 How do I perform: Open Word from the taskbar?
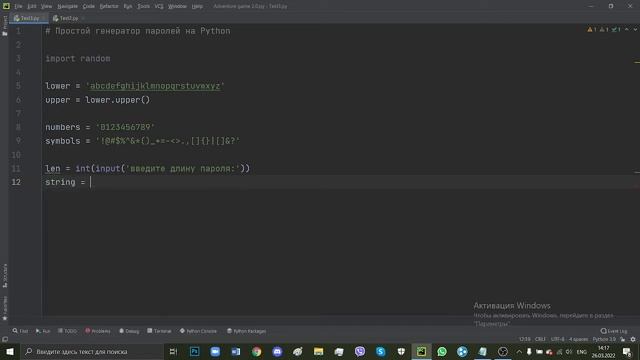[x=236, y=351]
